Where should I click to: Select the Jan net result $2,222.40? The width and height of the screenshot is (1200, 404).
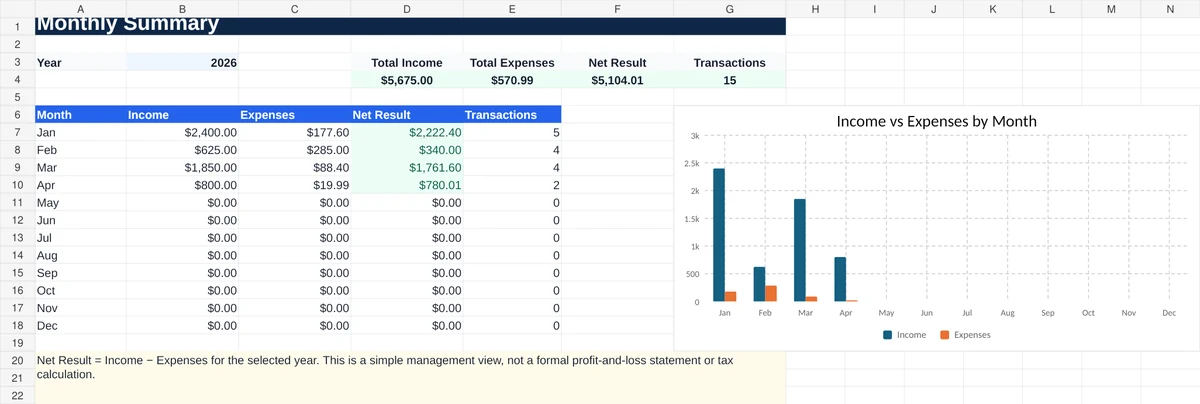click(x=406, y=132)
